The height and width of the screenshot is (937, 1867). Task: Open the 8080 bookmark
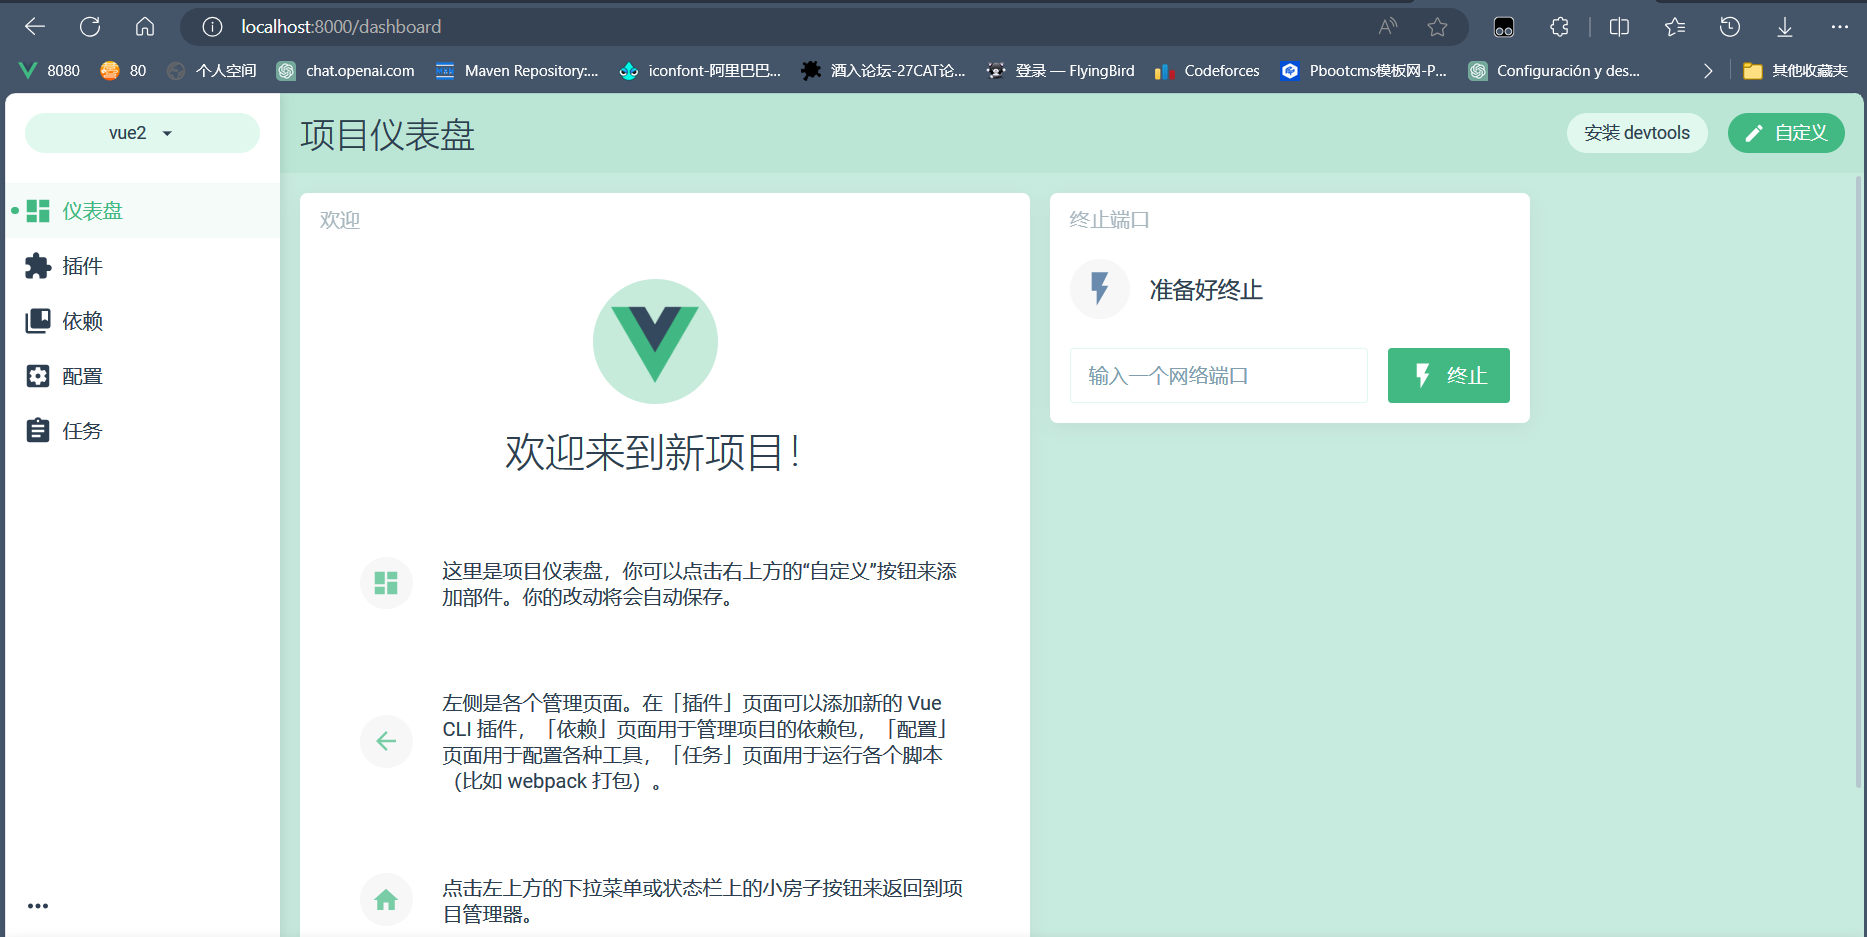(50, 71)
